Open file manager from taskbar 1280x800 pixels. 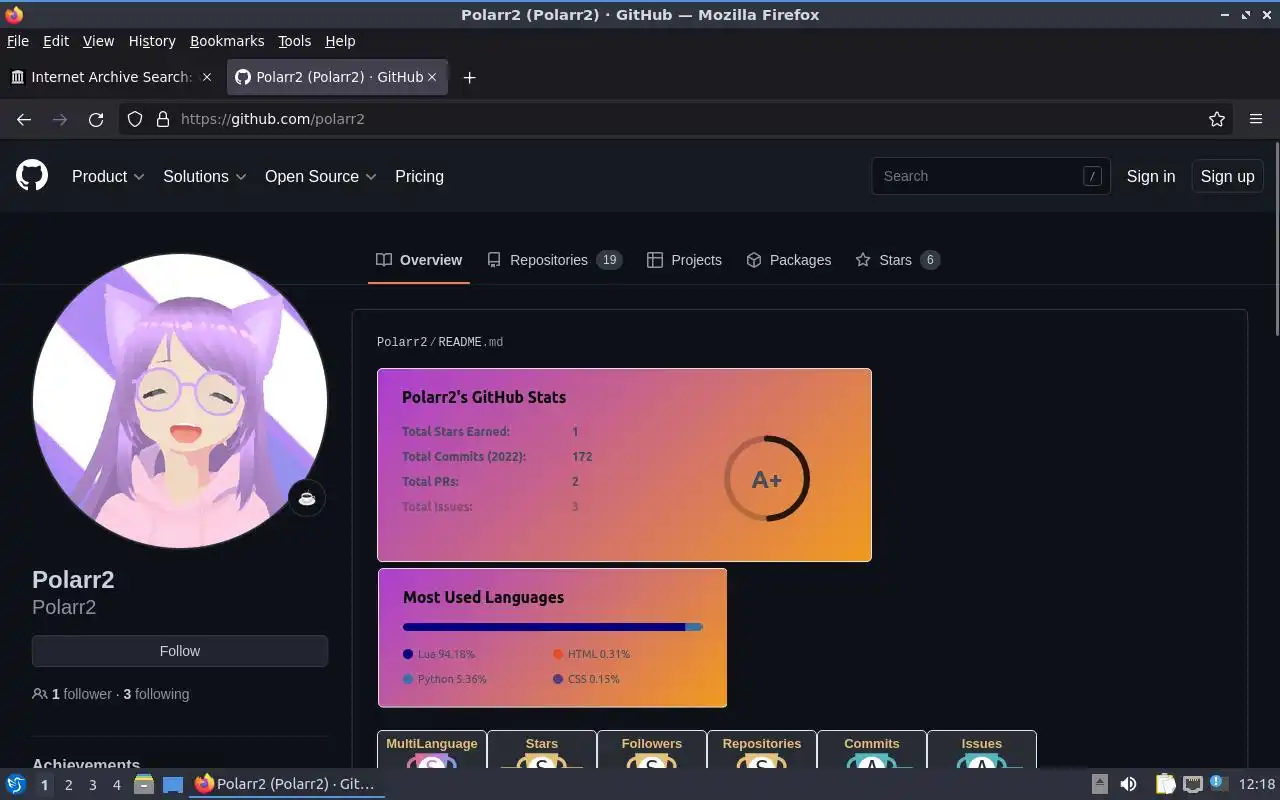tap(144, 785)
